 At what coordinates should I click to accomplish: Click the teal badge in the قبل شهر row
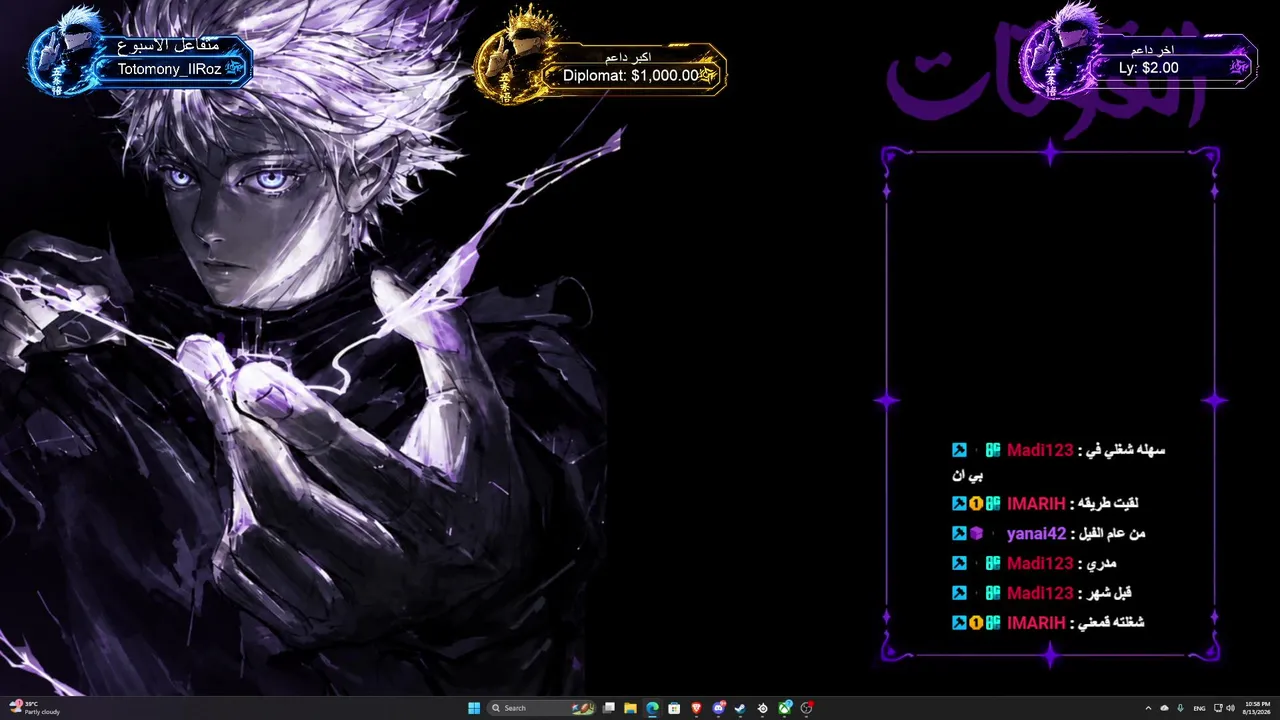[993, 593]
